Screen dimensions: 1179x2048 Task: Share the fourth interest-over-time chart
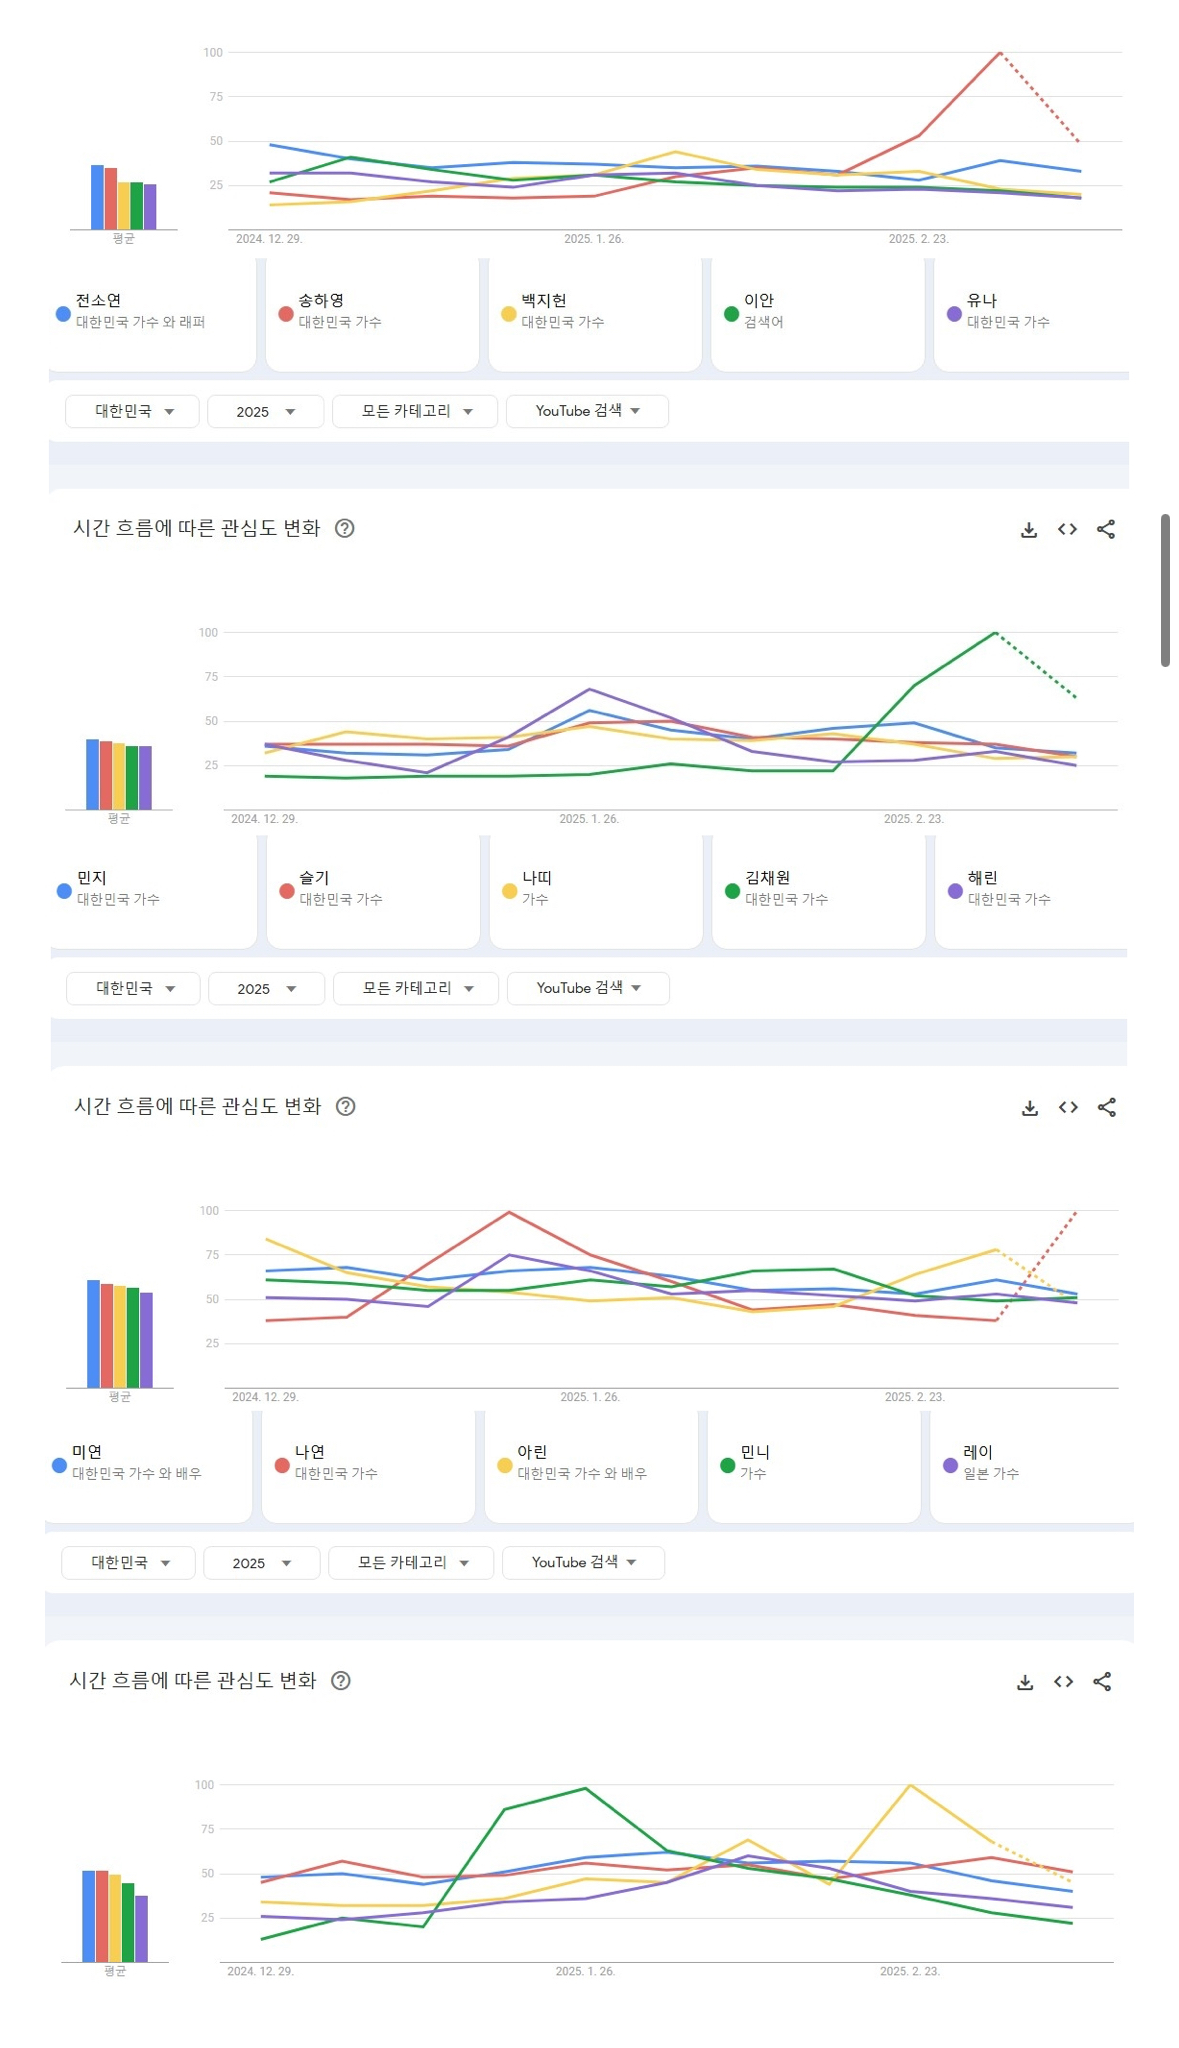(1102, 1682)
